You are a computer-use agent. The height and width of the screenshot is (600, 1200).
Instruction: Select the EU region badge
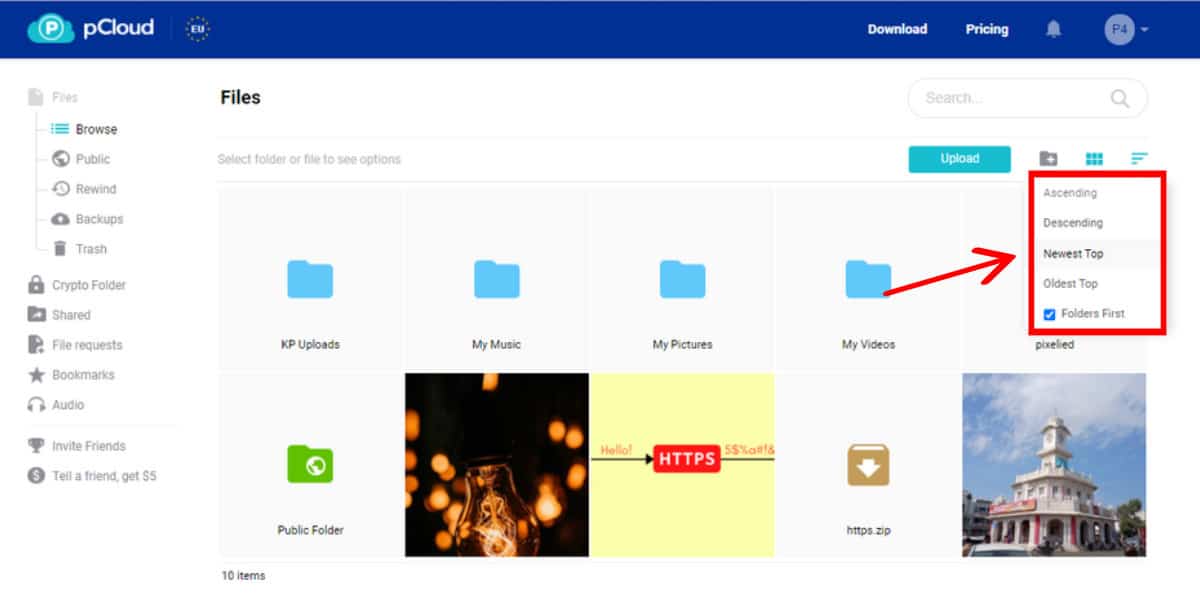coord(198,29)
